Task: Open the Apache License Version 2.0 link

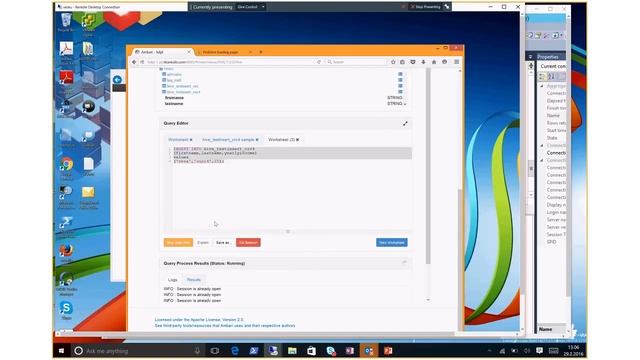Action: [x=199, y=320]
